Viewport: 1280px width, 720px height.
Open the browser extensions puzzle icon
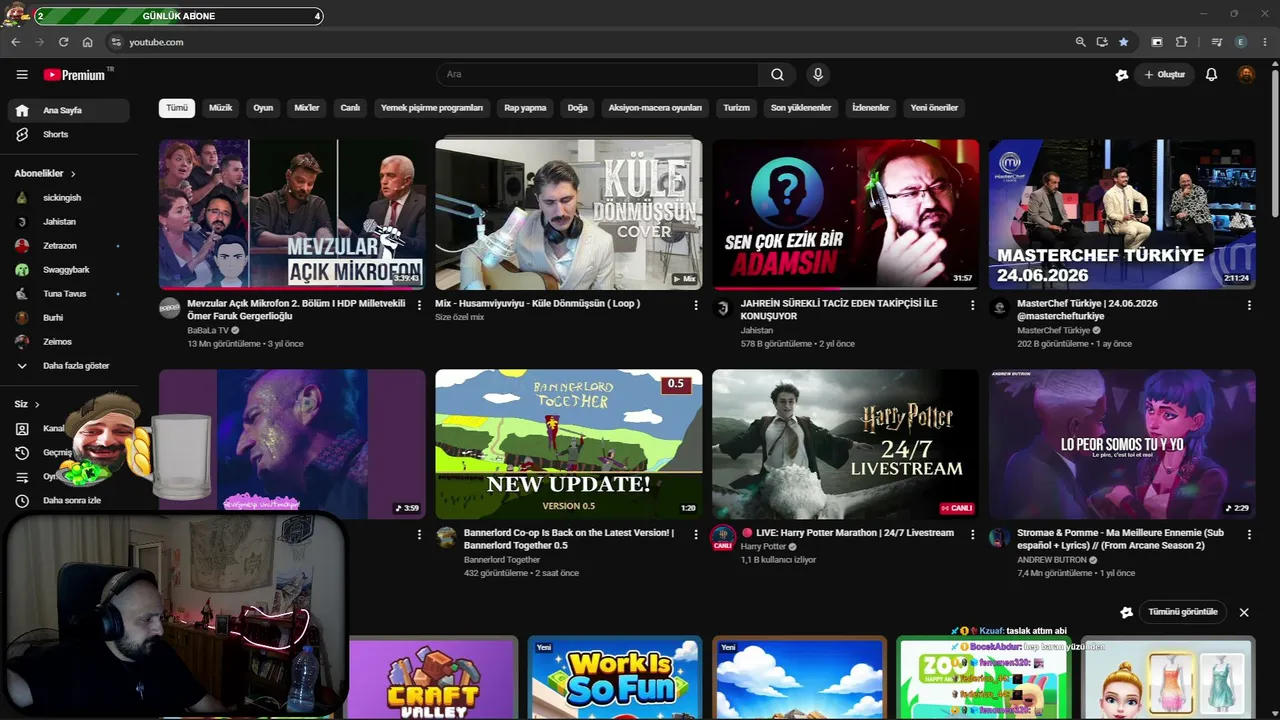1181,42
